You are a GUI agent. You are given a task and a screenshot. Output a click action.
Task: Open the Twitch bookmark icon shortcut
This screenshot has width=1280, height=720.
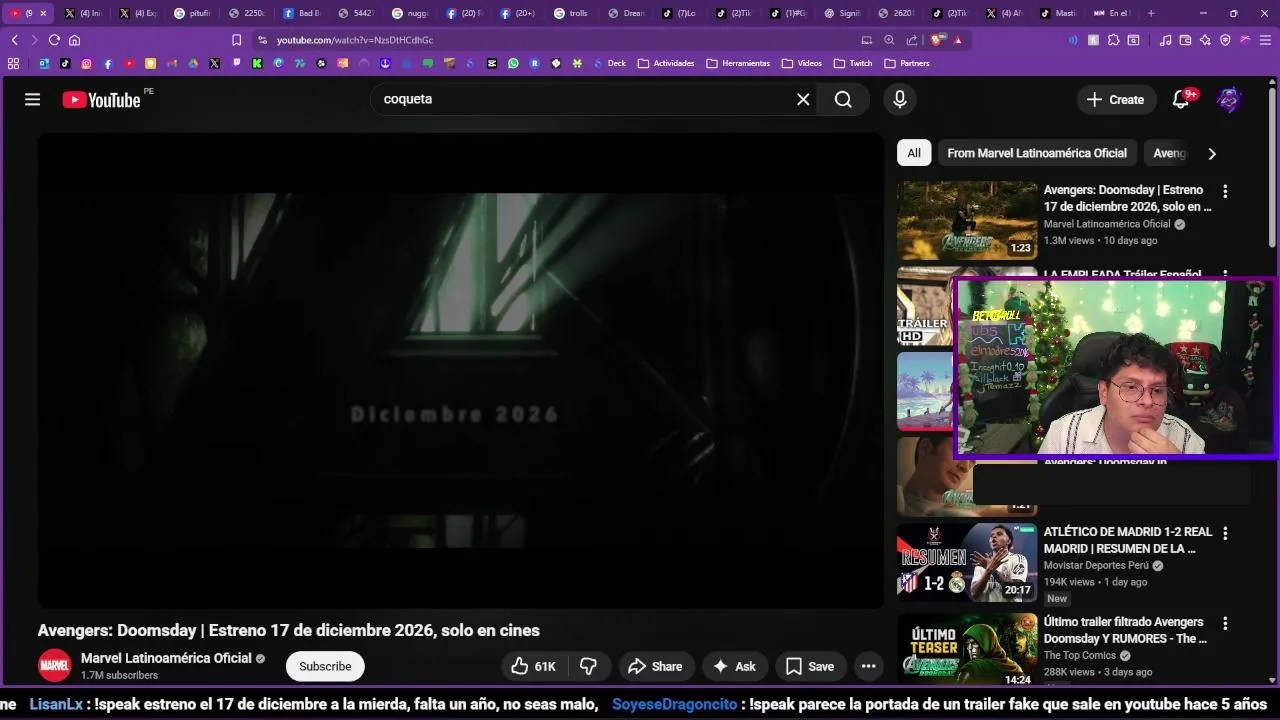tap(236, 63)
